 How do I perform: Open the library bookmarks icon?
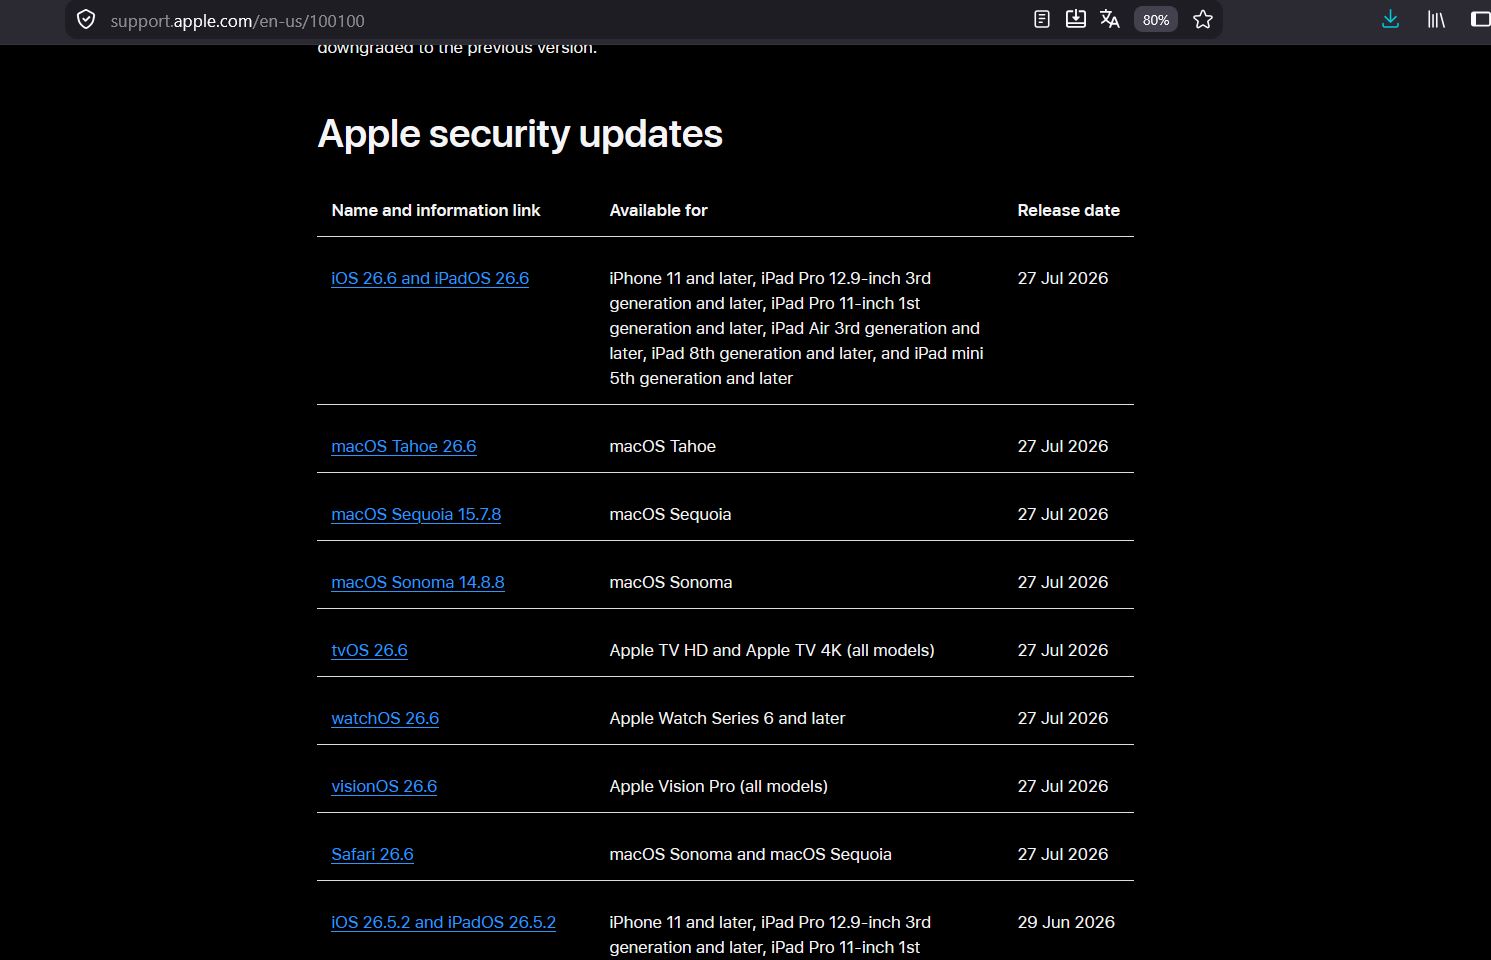click(1436, 19)
